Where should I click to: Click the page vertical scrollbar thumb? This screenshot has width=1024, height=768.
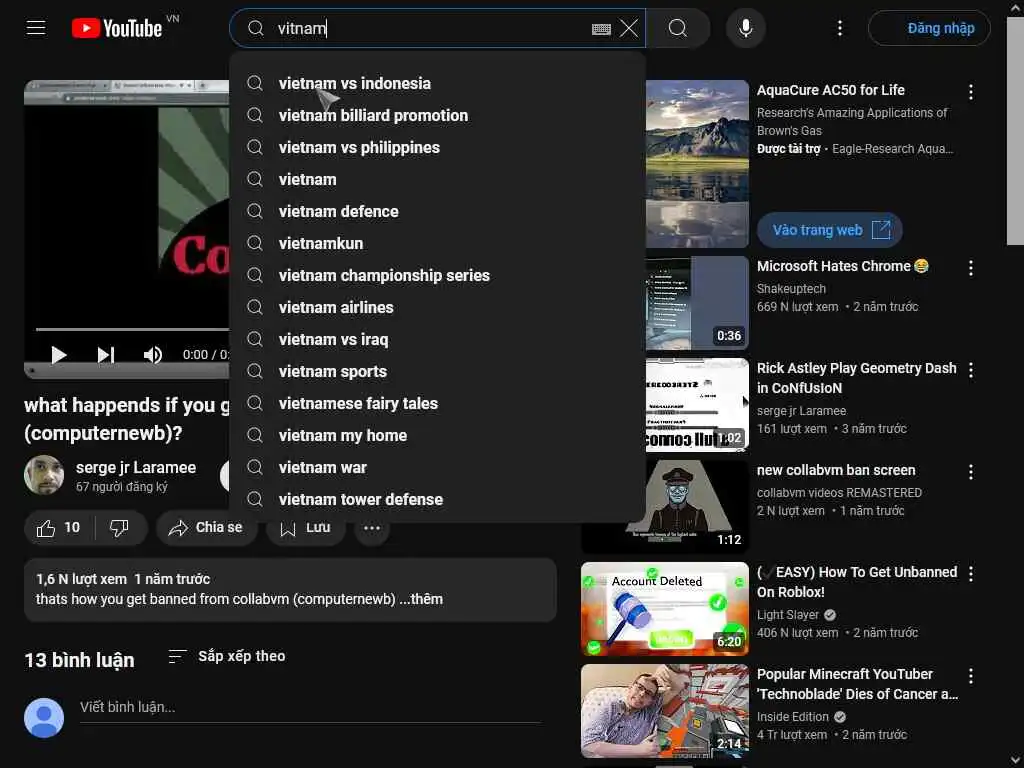pos(1015,131)
